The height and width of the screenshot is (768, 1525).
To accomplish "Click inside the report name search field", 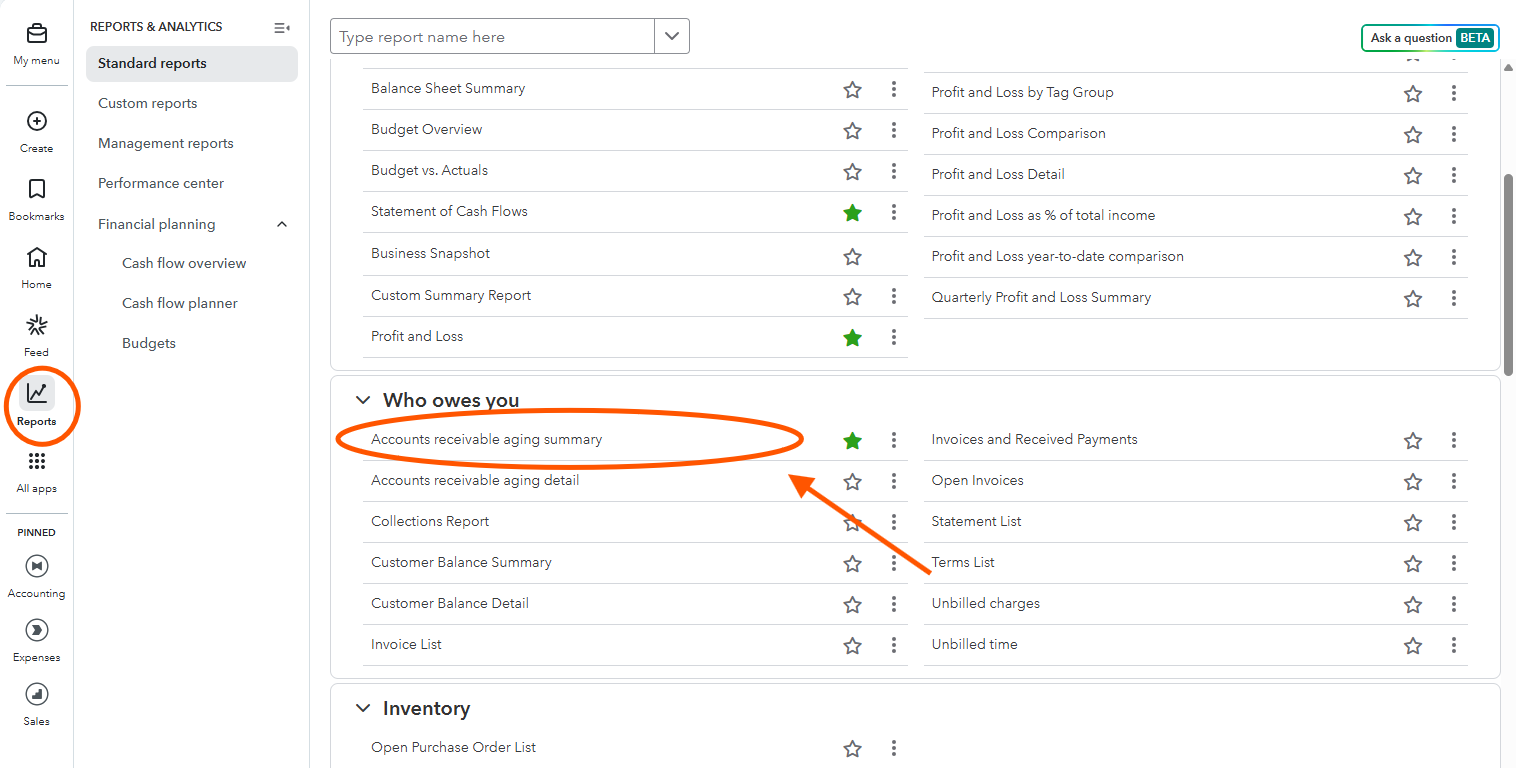I will click(490, 36).
